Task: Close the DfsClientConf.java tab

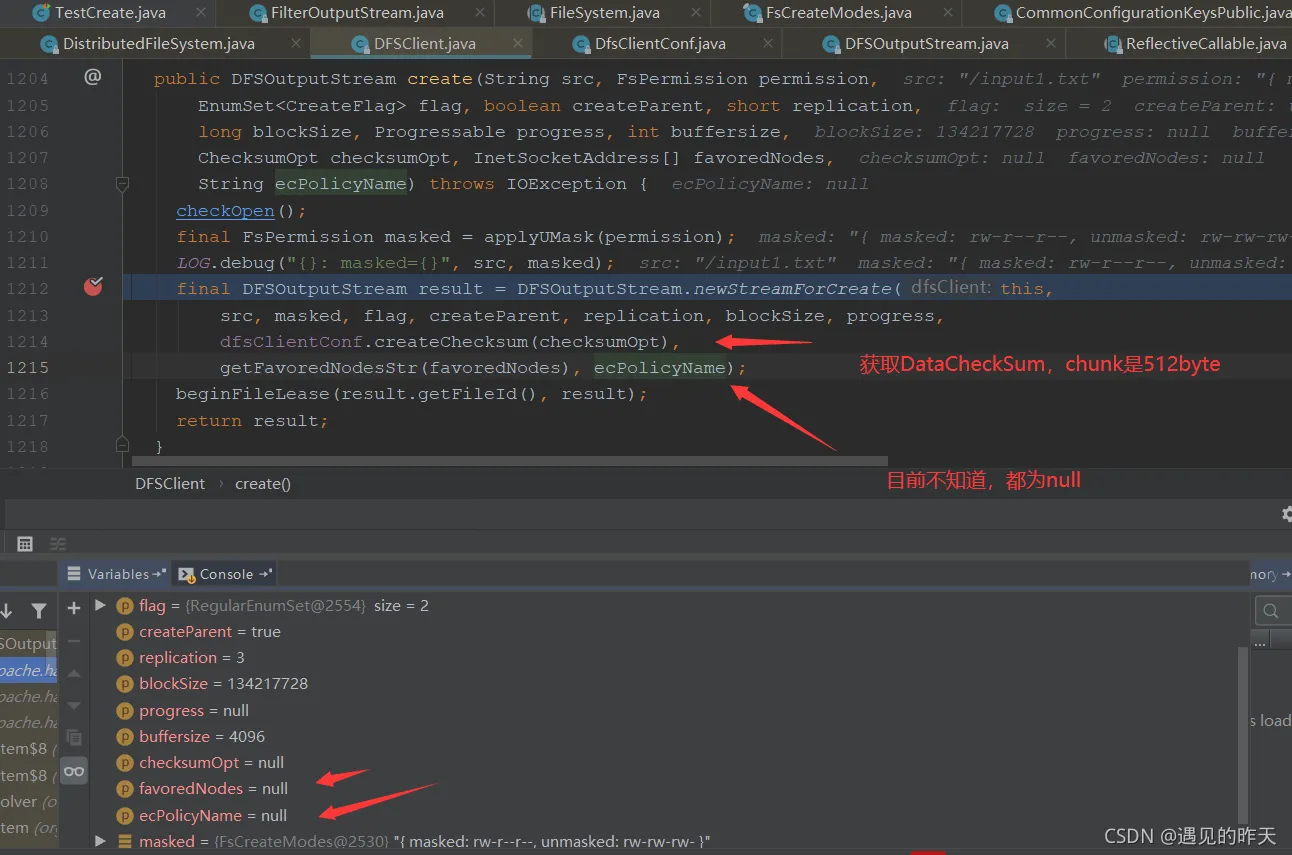Action: pos(768,44)
